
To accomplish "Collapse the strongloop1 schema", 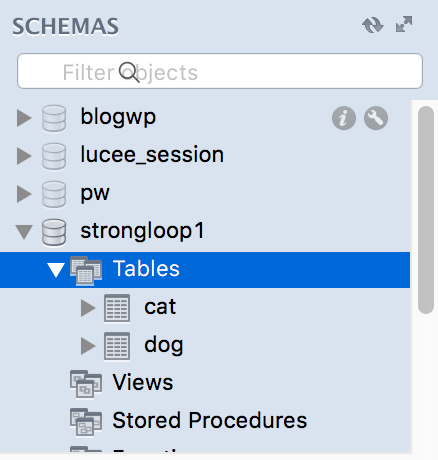I will point(24,232).
